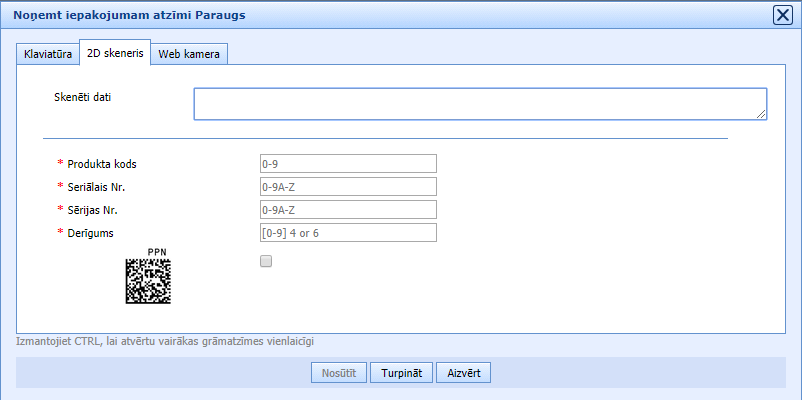Close the dialog with the X icon

click(x=783, y=15)
